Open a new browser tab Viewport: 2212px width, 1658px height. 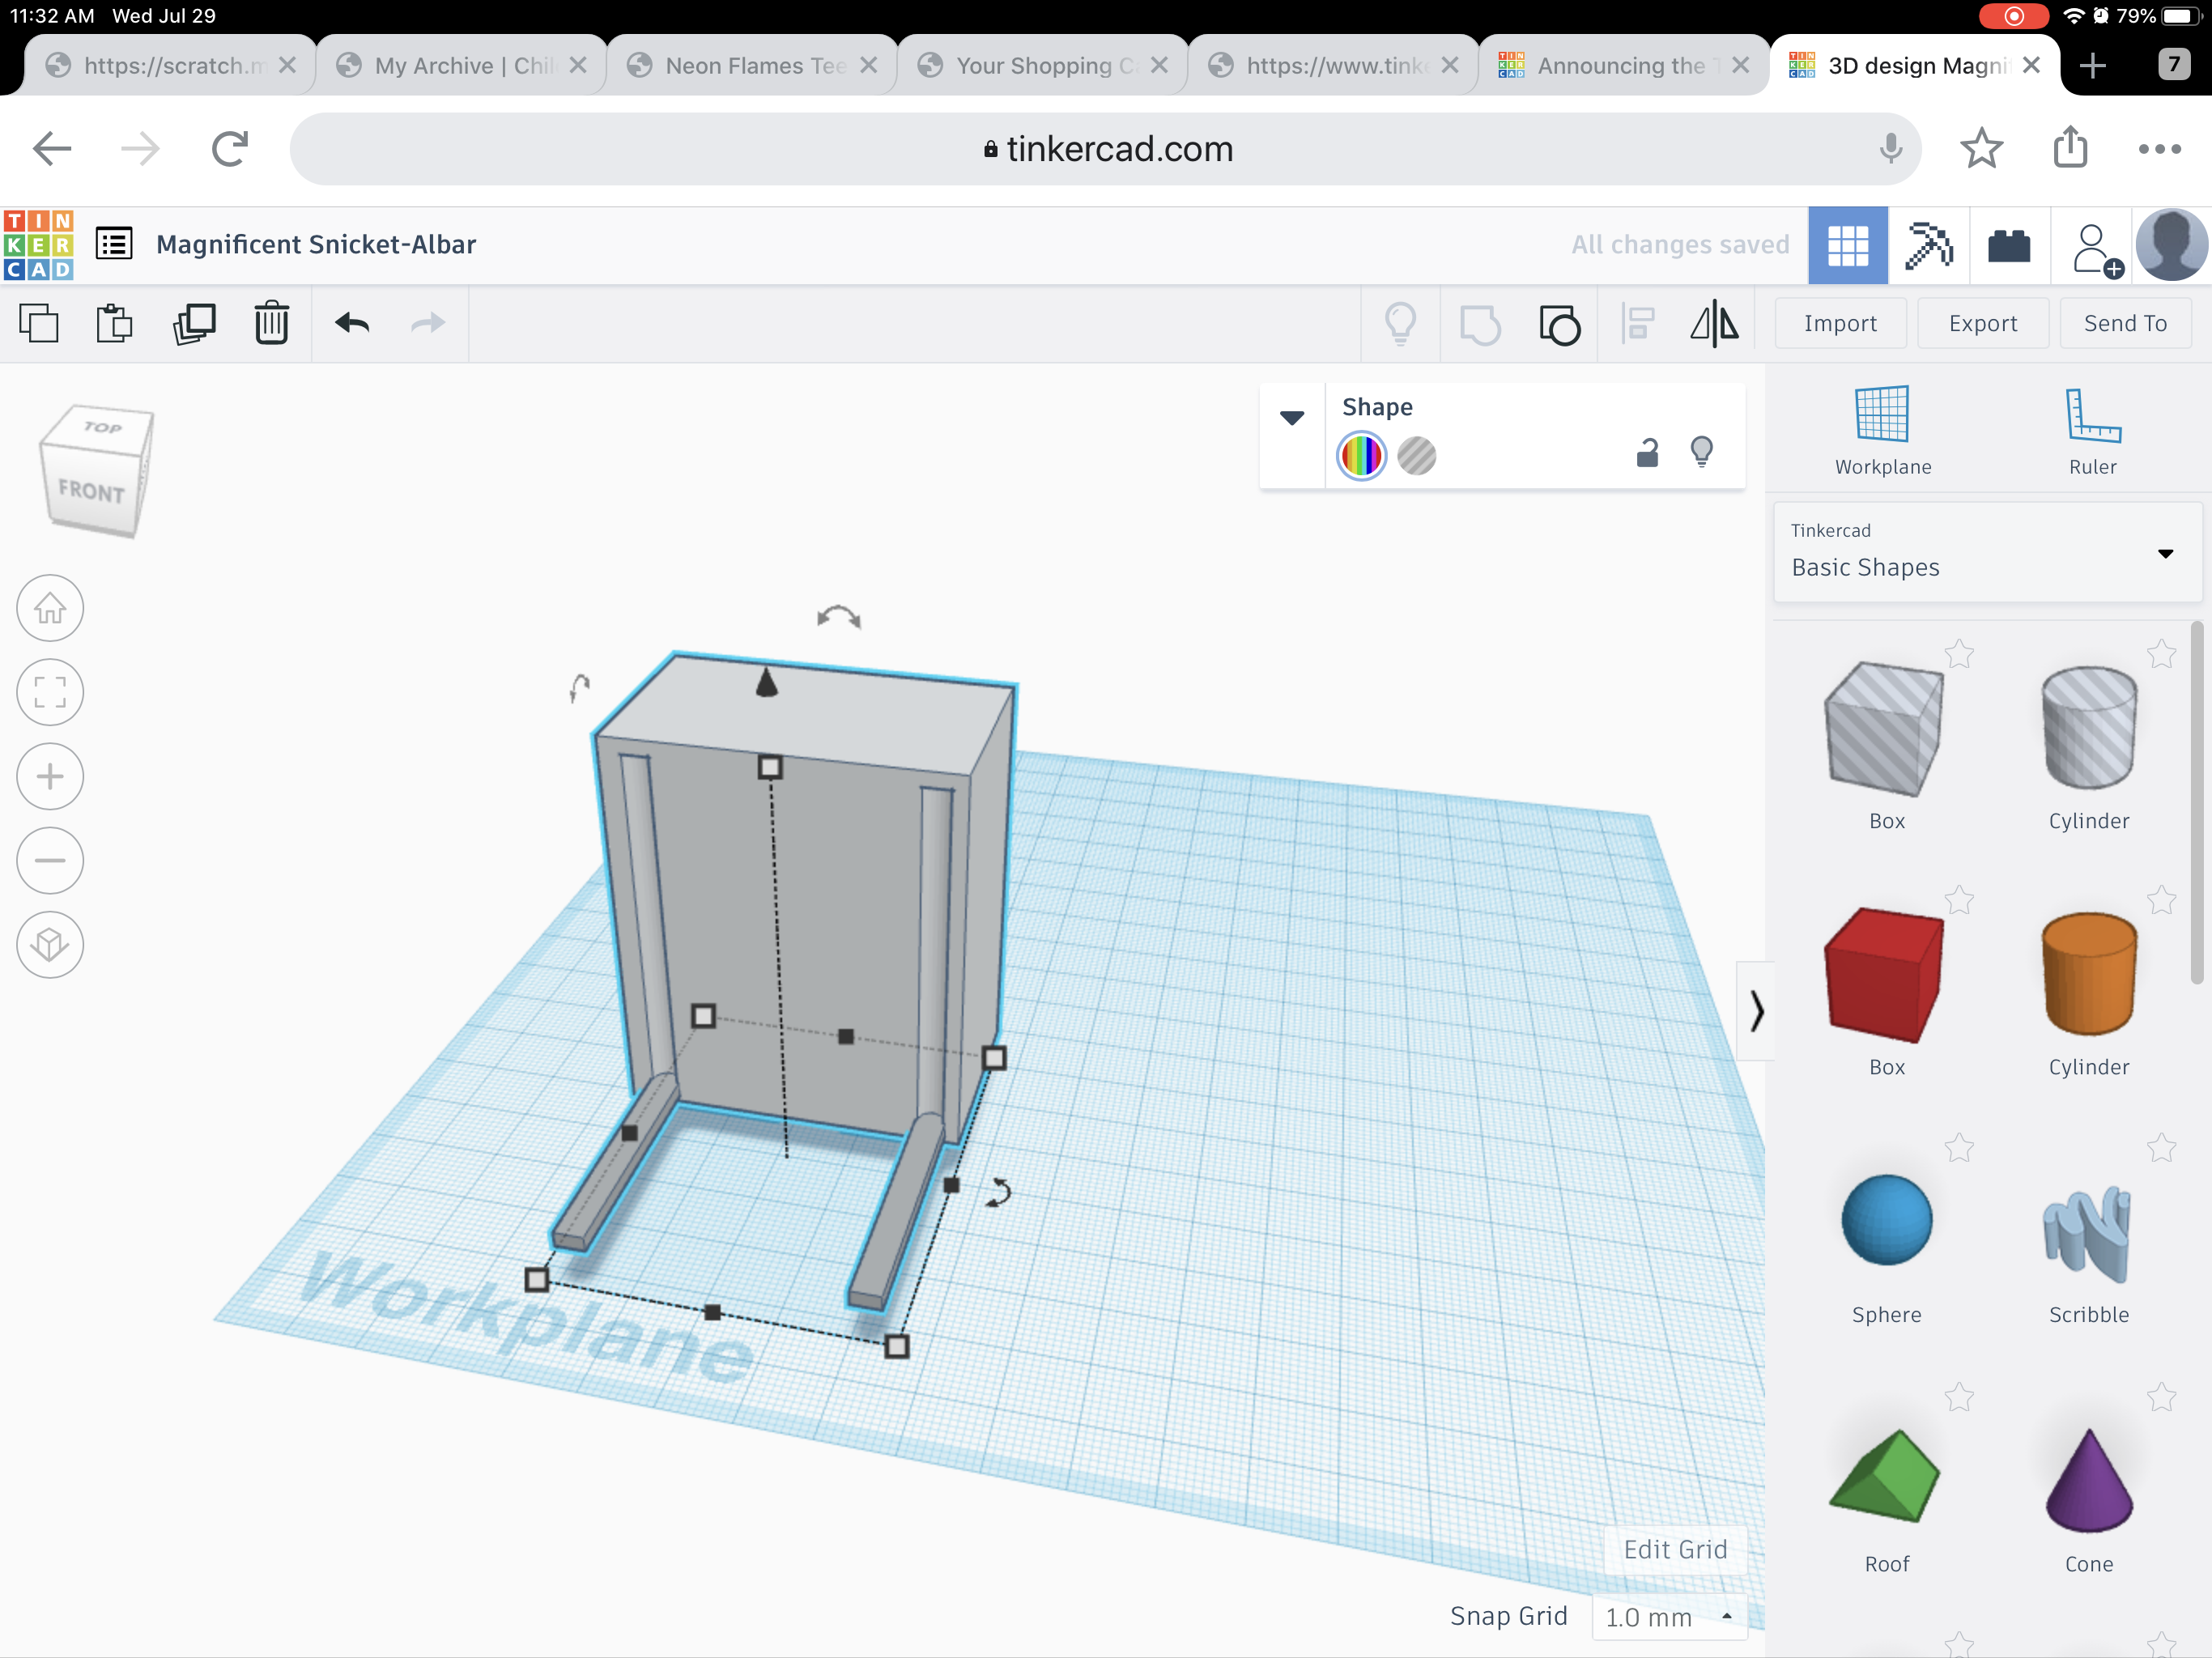tap(2092, 66)
